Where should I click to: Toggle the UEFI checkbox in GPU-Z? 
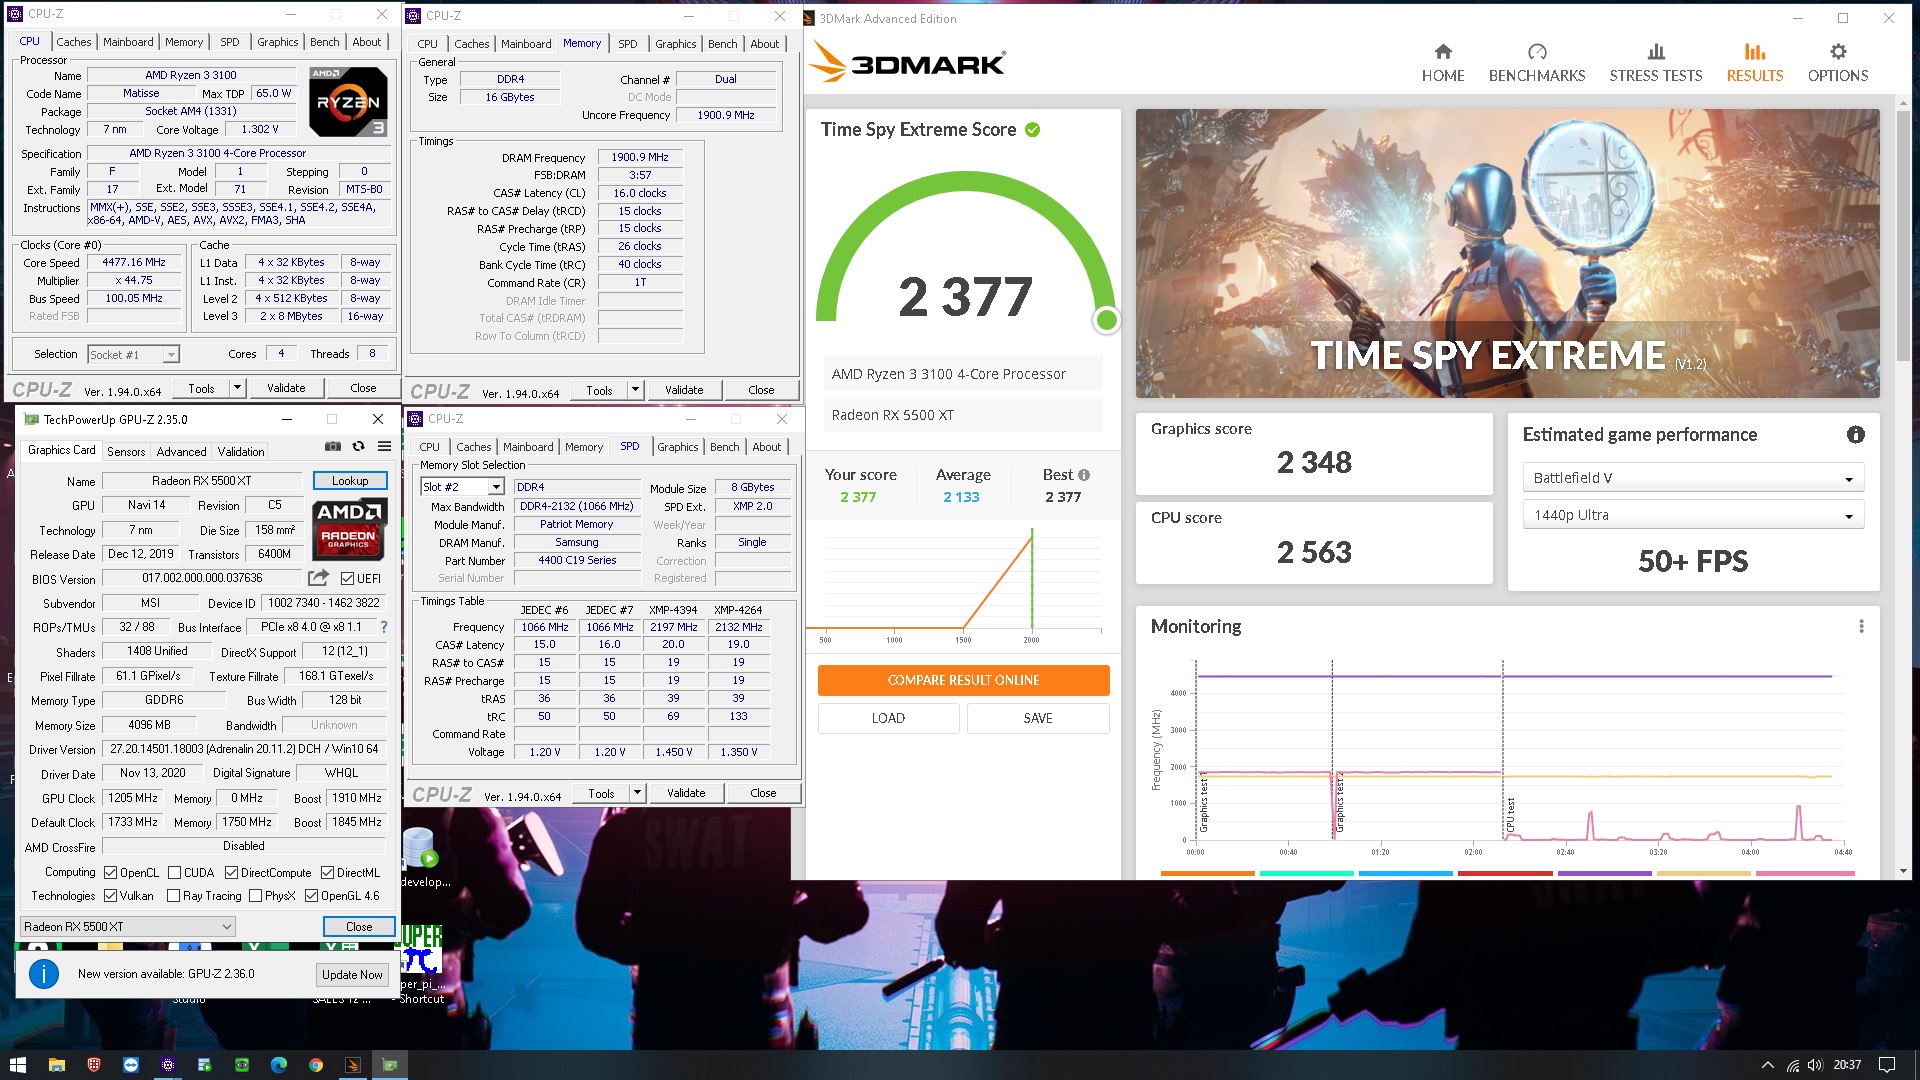[x=347, y=579]
